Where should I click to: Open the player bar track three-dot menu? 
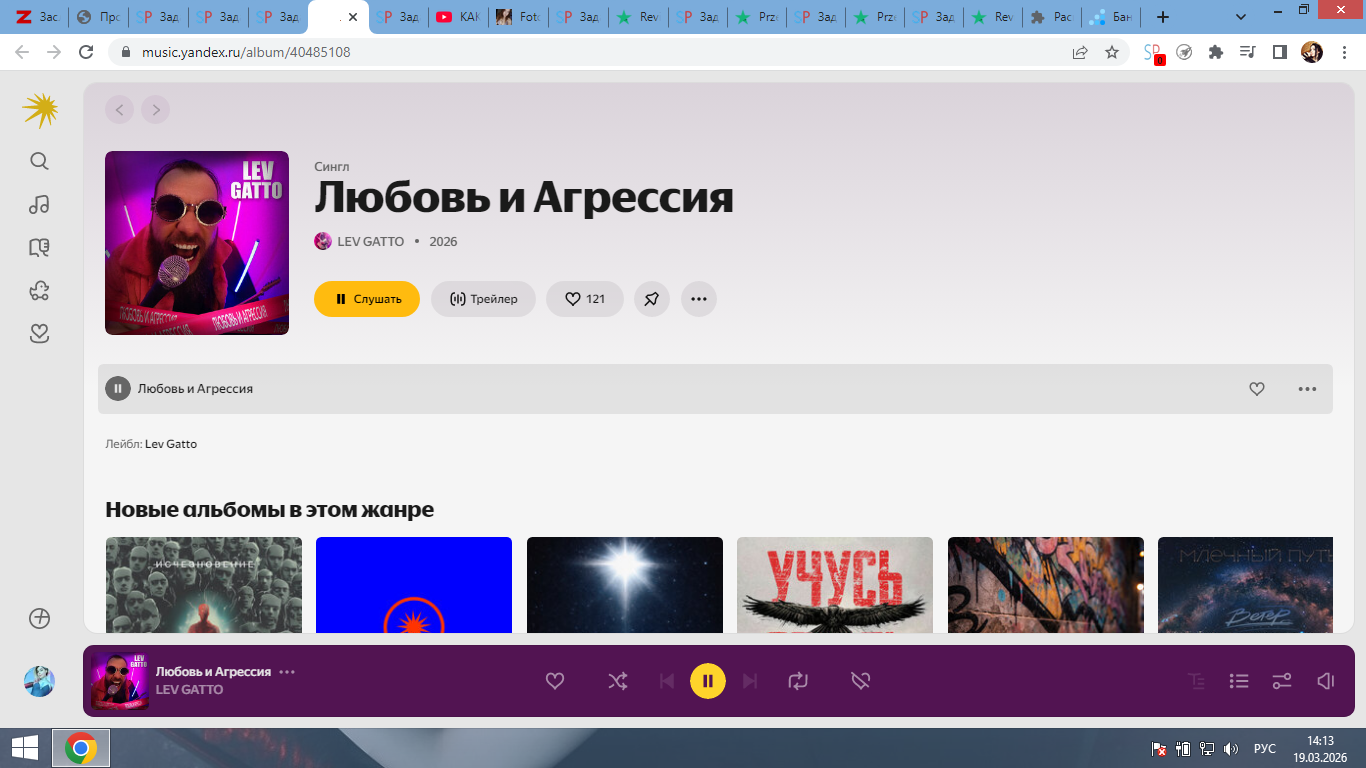point(287,672)
